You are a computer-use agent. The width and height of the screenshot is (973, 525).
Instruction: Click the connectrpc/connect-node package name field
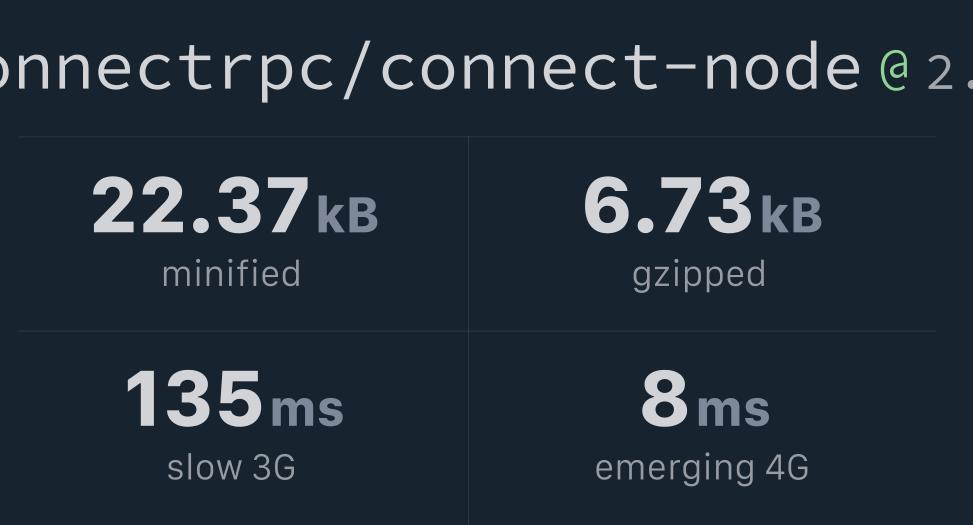[x=430, y=70]
